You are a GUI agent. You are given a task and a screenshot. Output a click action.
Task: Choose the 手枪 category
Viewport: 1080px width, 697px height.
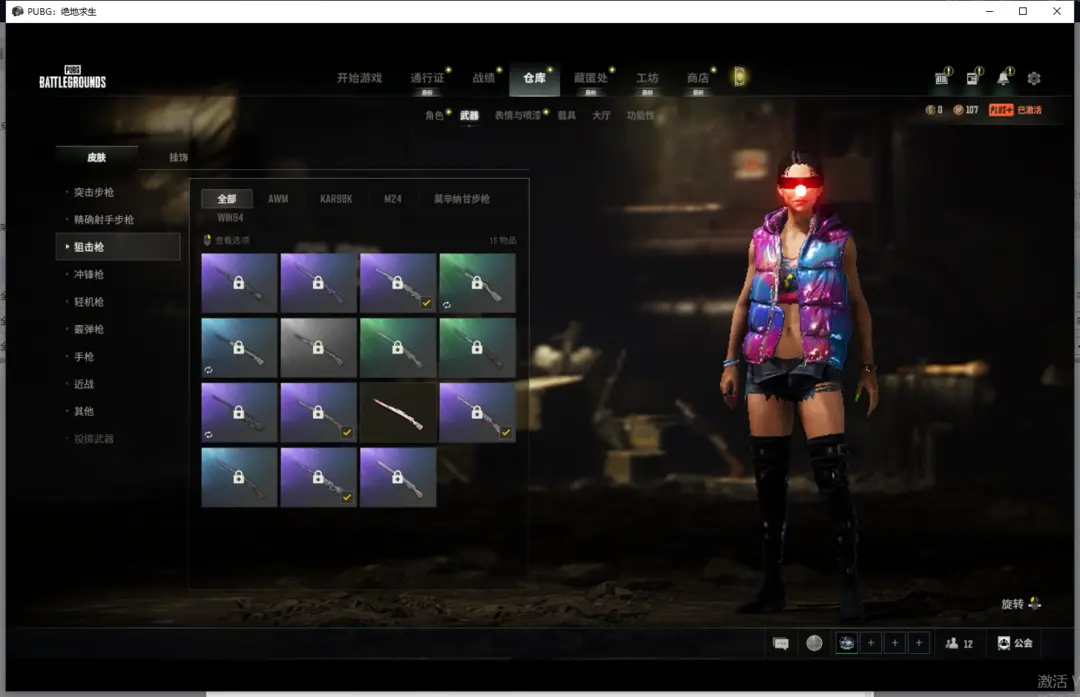pos(84,357)
